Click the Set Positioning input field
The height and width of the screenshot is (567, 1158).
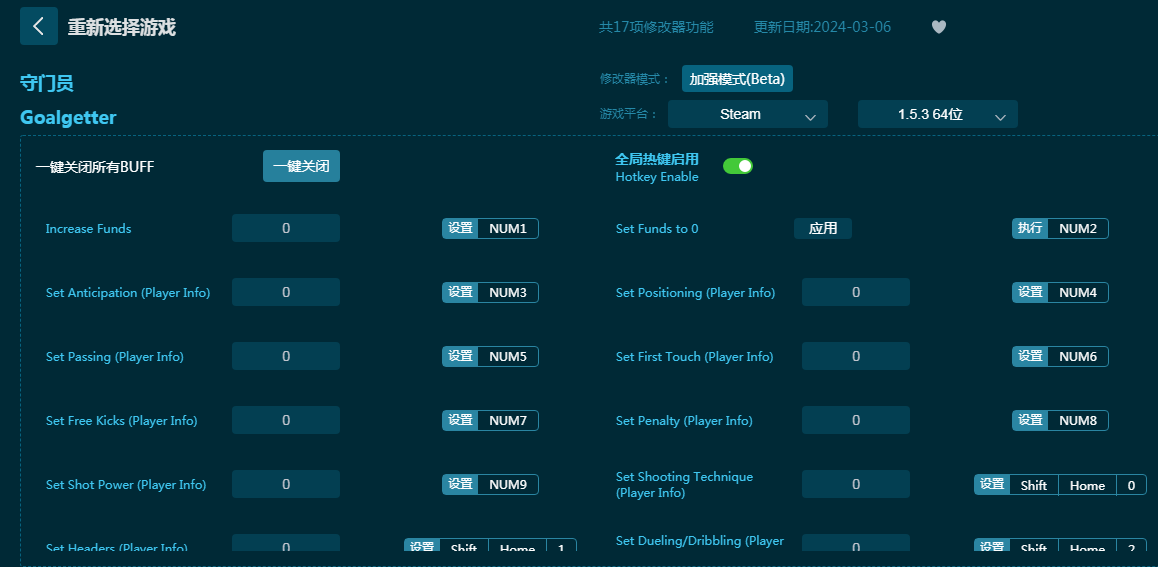856,293
